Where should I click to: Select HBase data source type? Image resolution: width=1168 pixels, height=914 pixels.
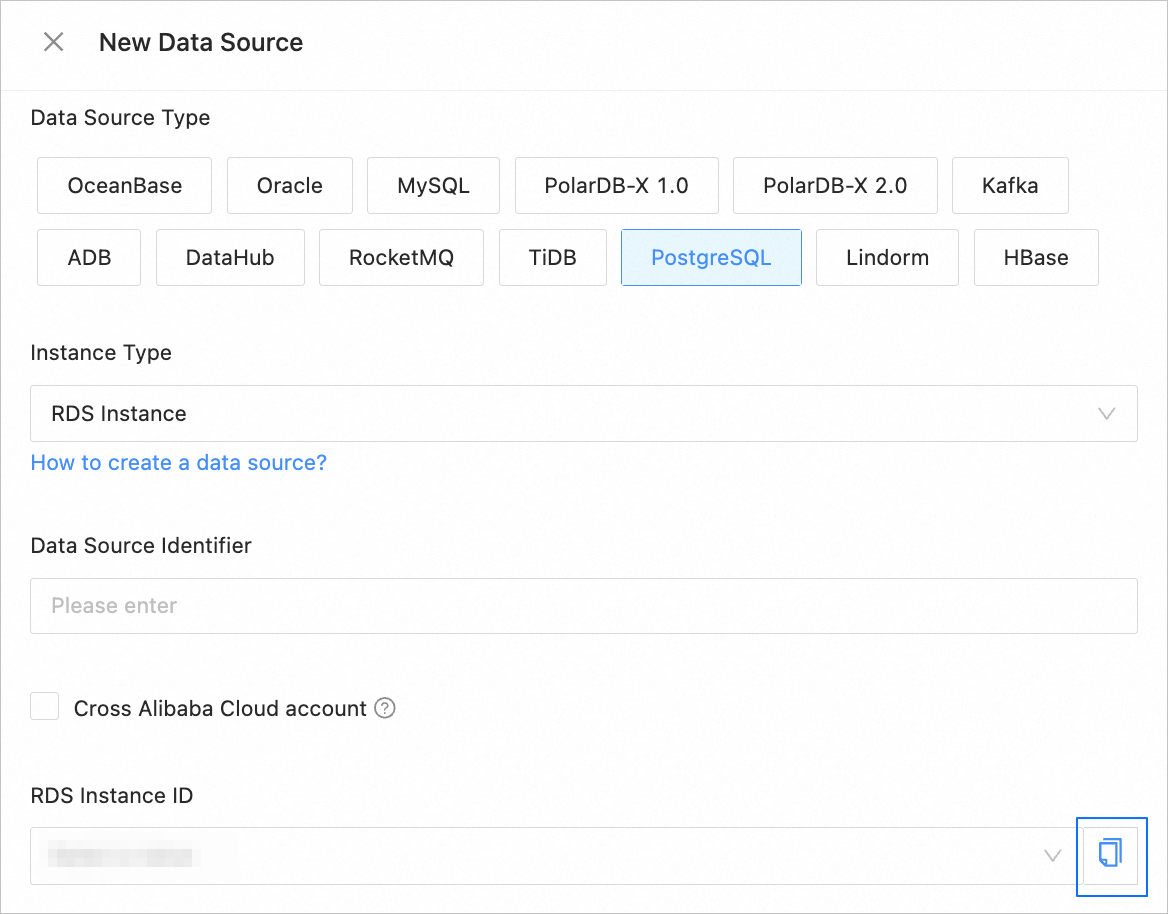tap(1036, 258)
